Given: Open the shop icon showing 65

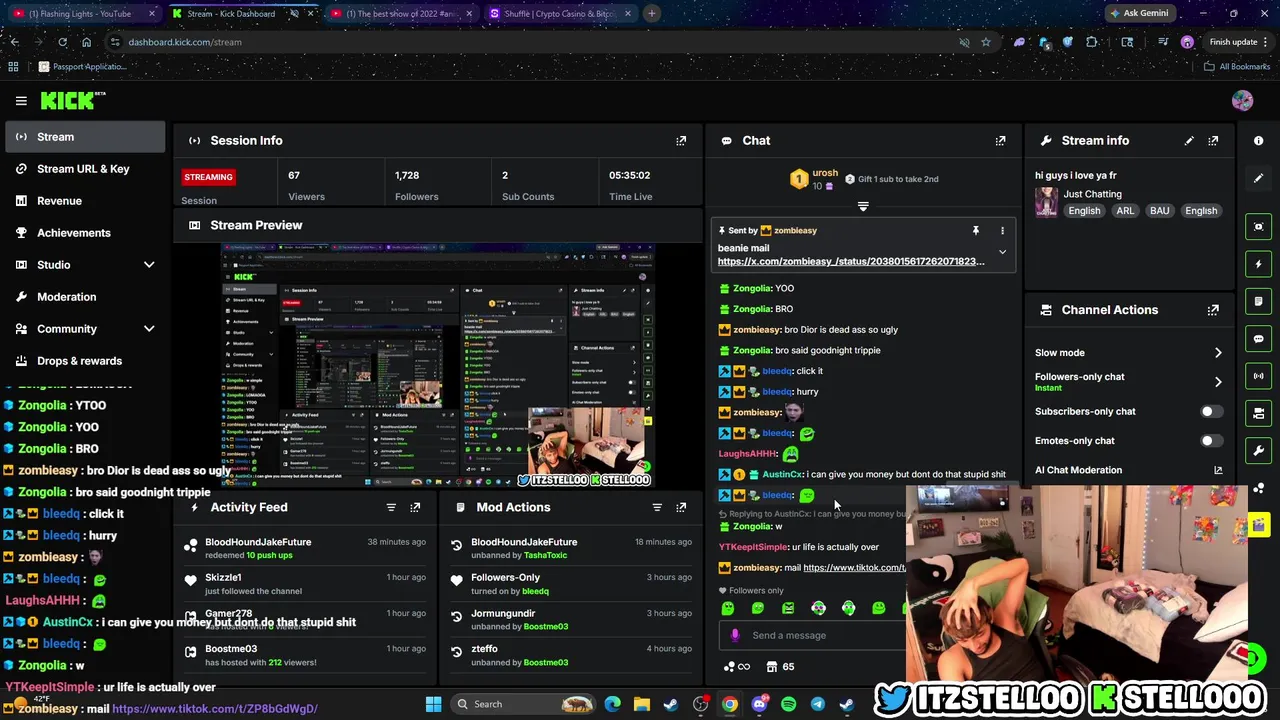Looking at the screenshot, I should (x=780, y=667).
